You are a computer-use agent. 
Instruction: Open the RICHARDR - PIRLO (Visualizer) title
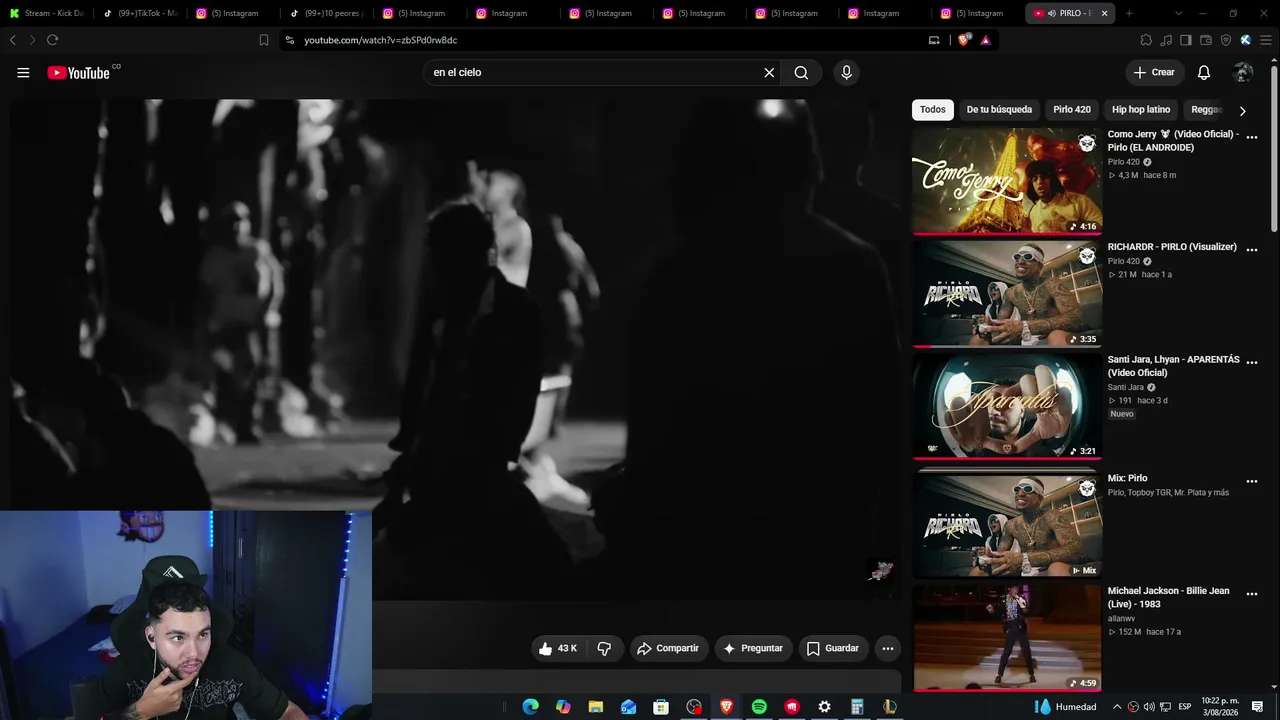pyautogui.click(x=1172, y=247)
